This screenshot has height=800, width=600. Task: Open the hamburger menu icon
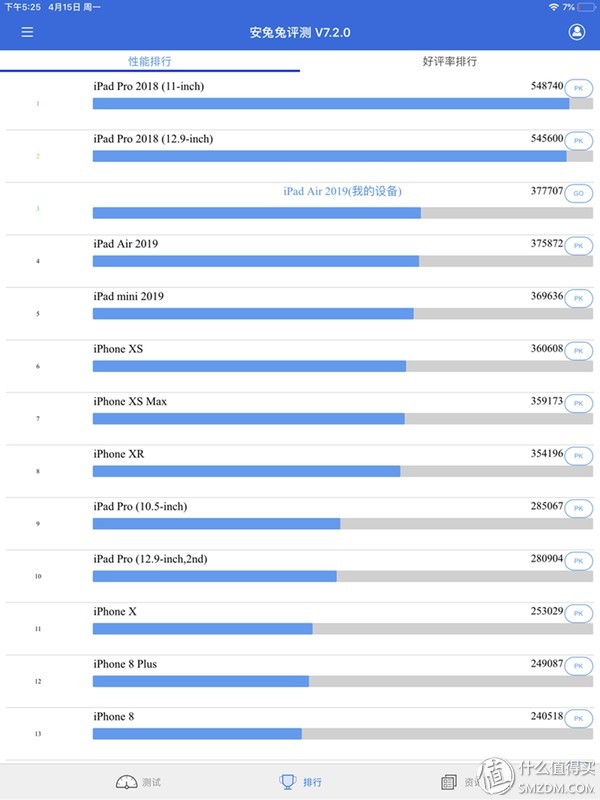click(27, 32)
